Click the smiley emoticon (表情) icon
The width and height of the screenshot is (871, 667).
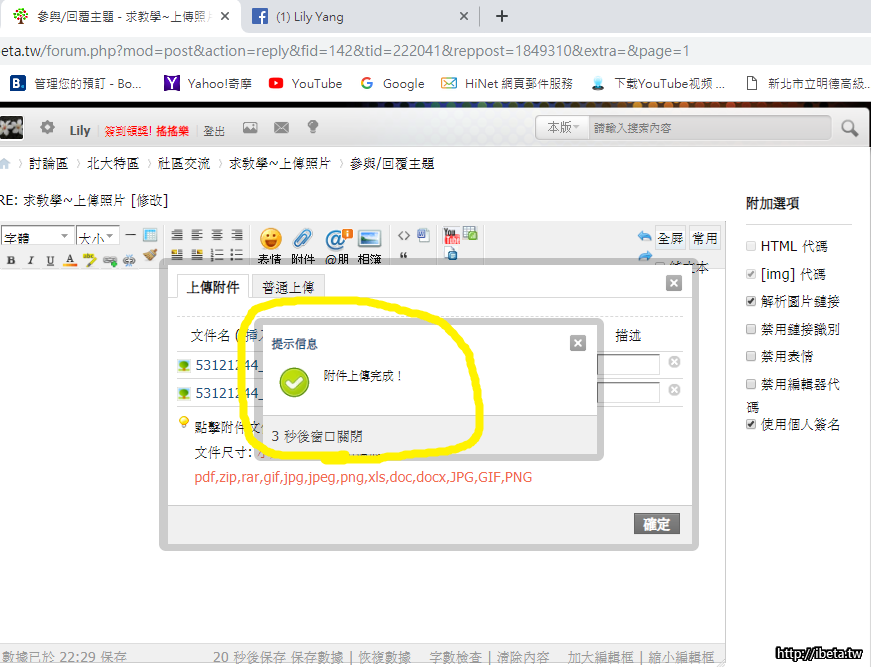[x=270, y=239]
